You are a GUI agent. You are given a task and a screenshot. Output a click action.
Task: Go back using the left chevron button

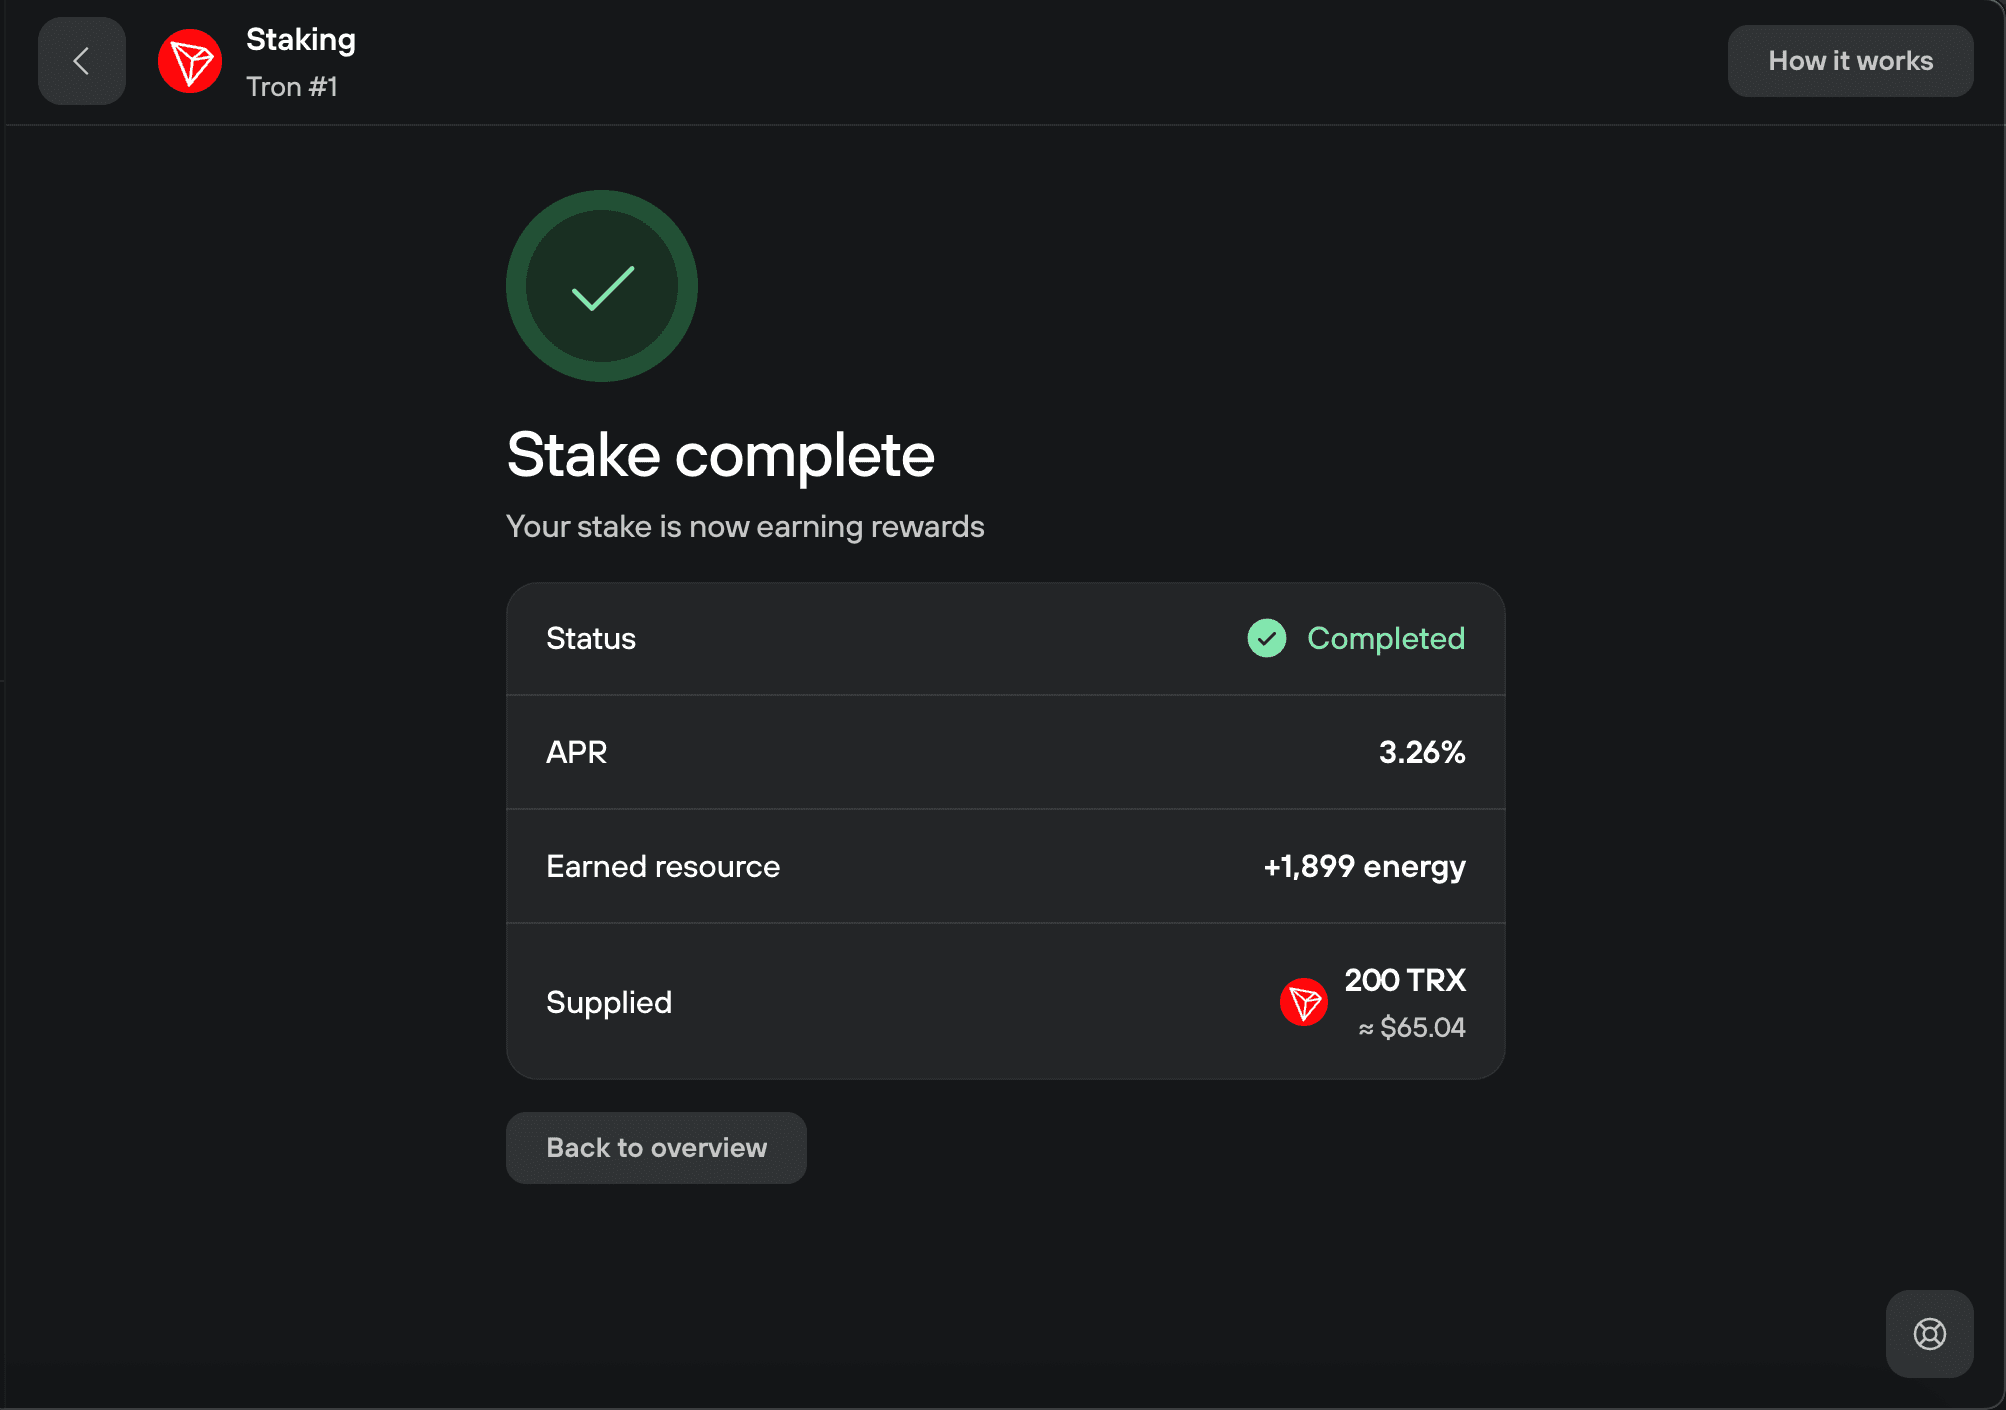(82, 61)
